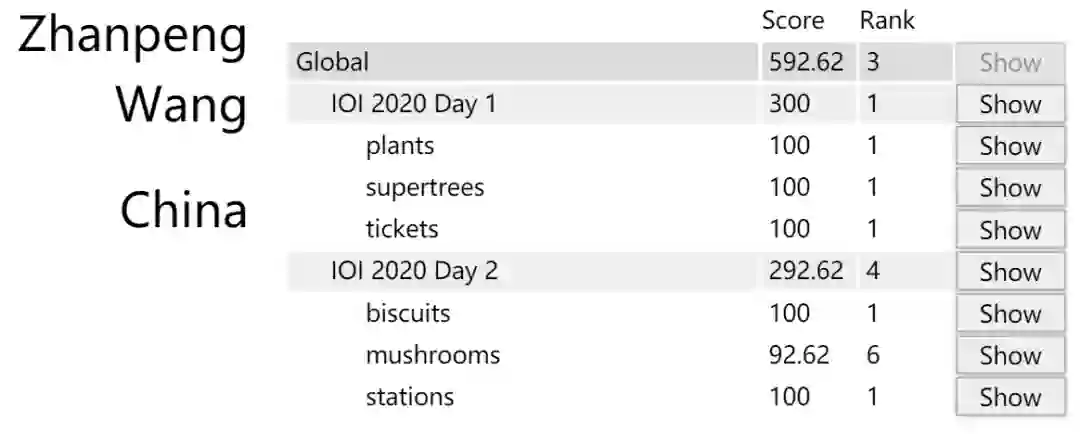1080x434 pixels.
Task: Click the Zhanpeng Wang name heading
Action: (133, 70)
